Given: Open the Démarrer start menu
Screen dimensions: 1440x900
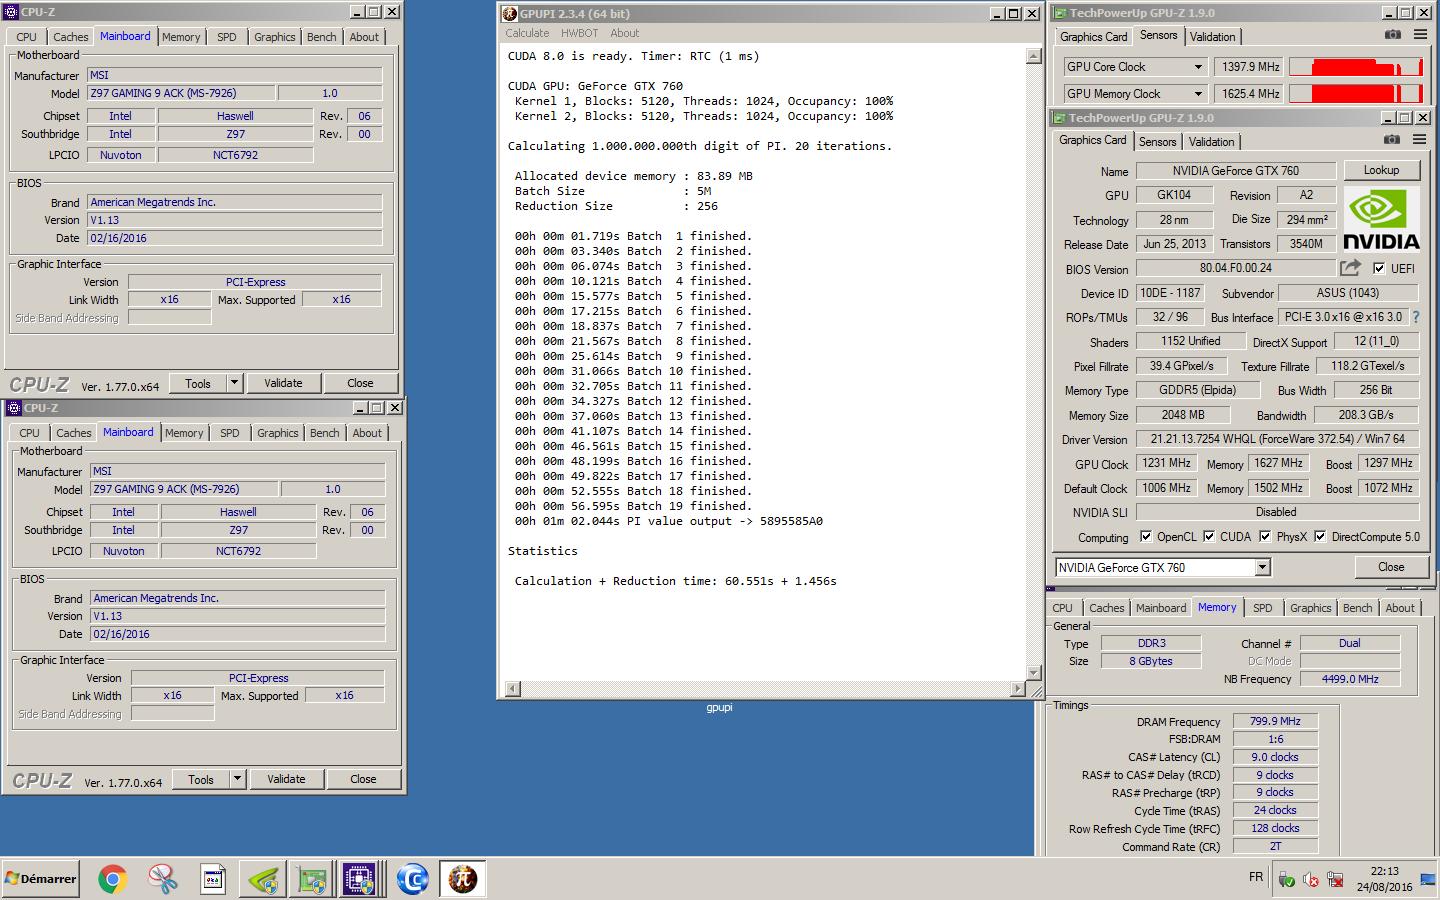Looking at the screenshot, I should coord(40,879).
